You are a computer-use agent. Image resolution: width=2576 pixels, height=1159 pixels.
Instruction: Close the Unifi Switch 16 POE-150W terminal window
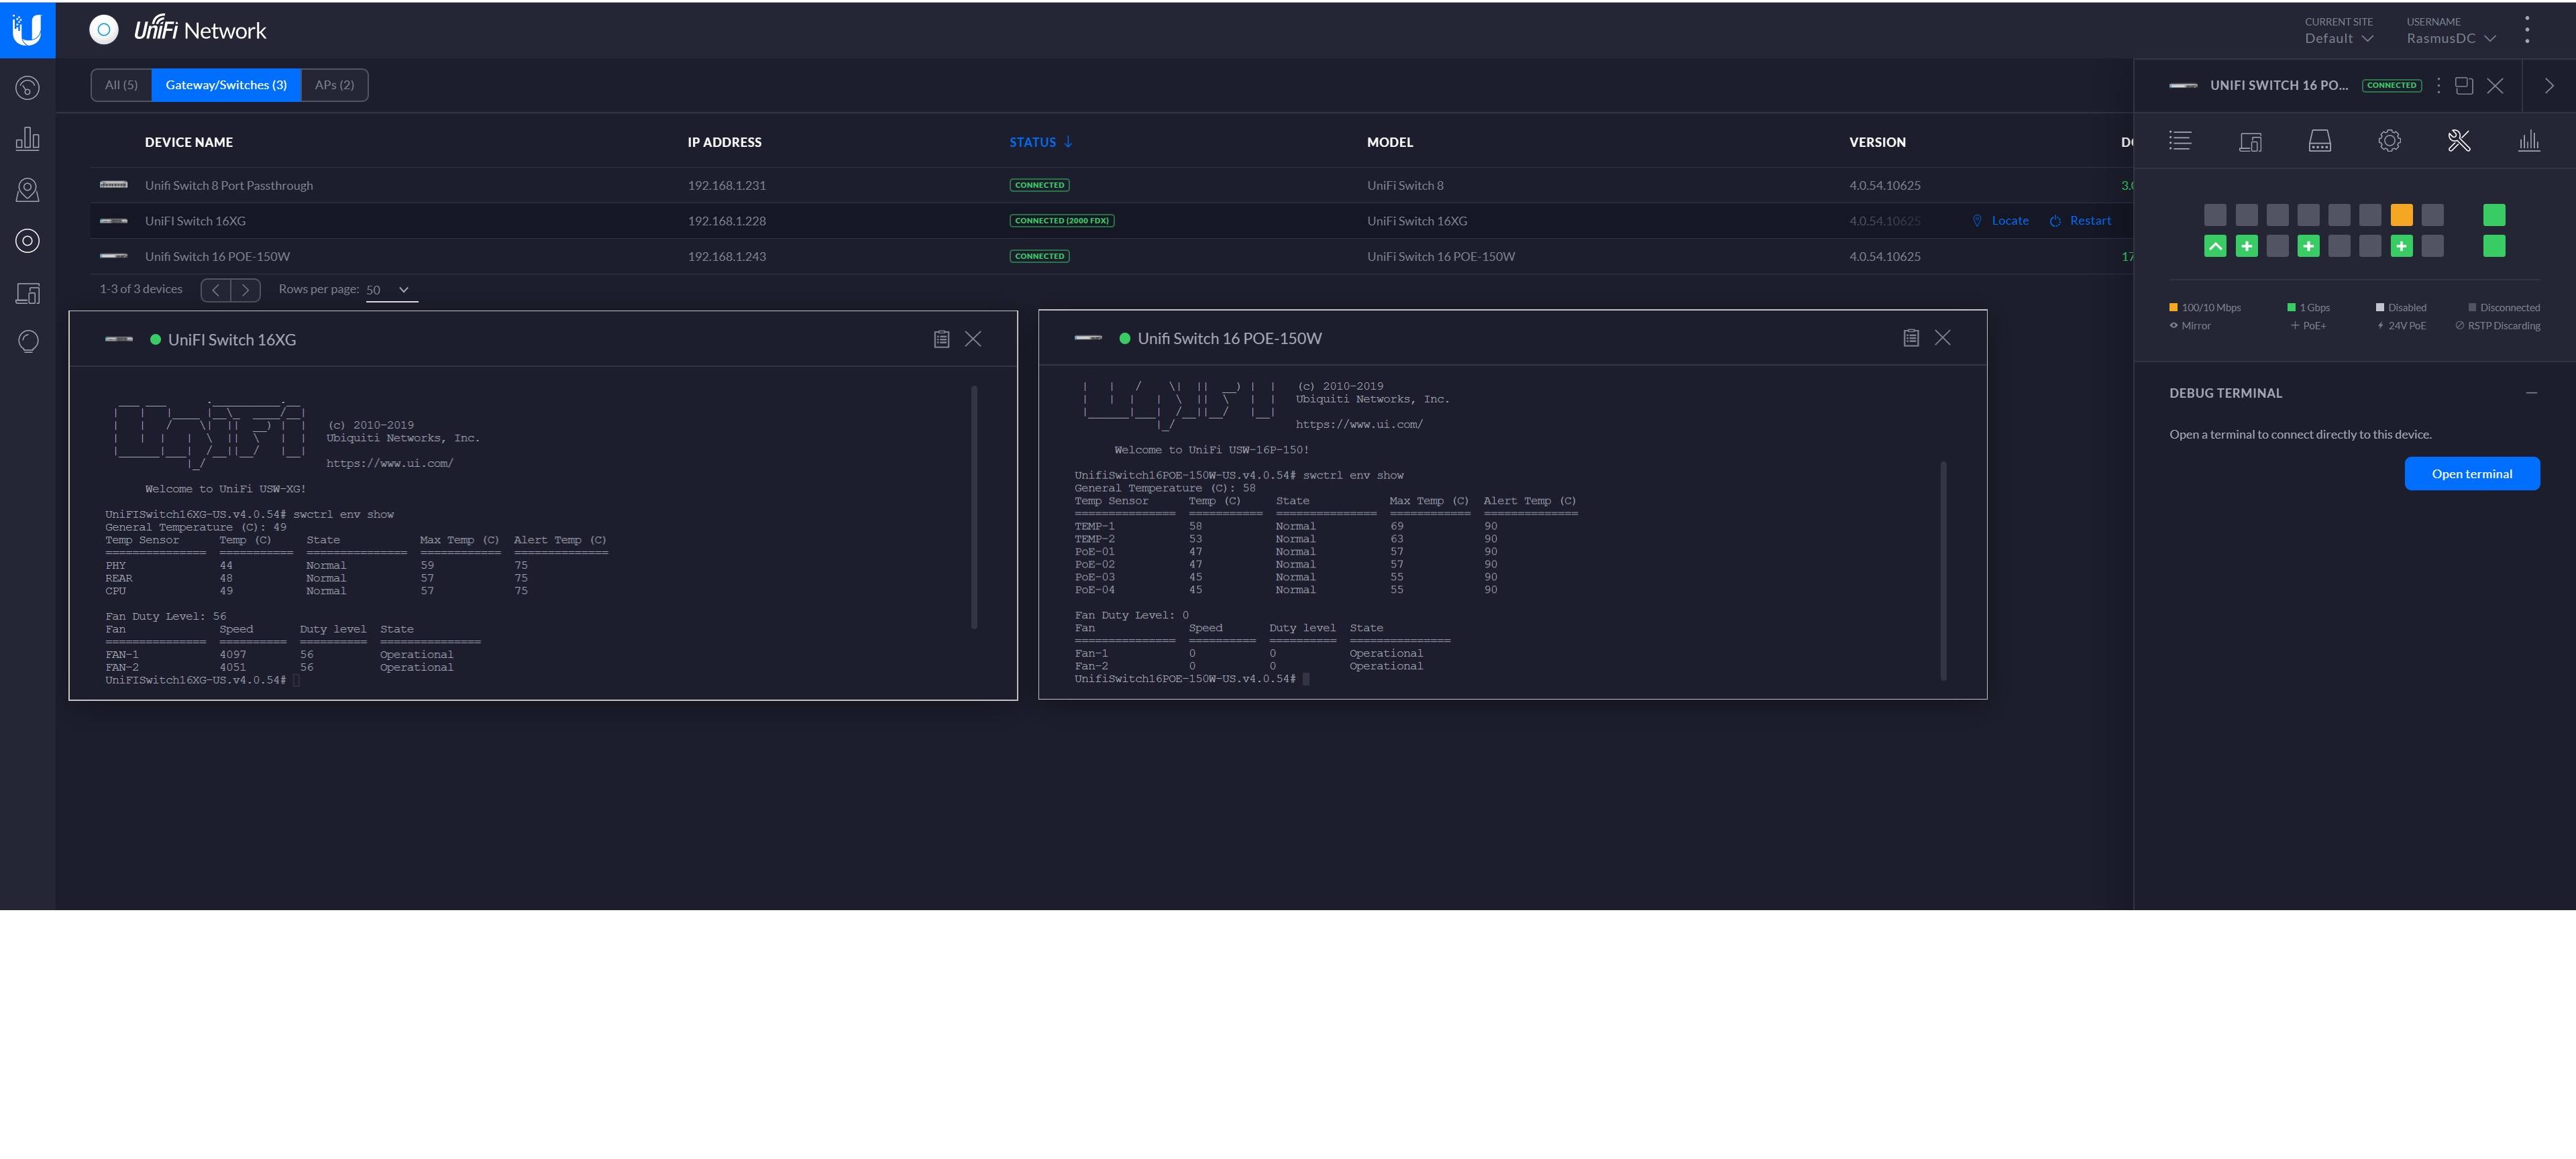[1942, 338]
